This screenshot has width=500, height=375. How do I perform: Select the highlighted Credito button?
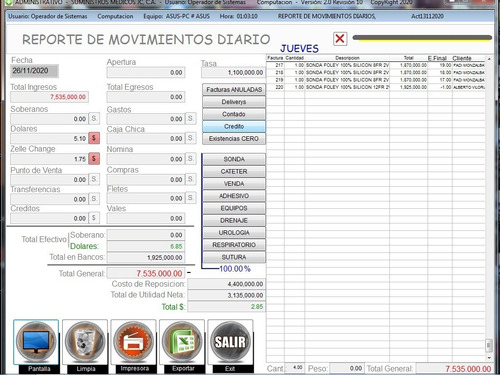(234, 126)
